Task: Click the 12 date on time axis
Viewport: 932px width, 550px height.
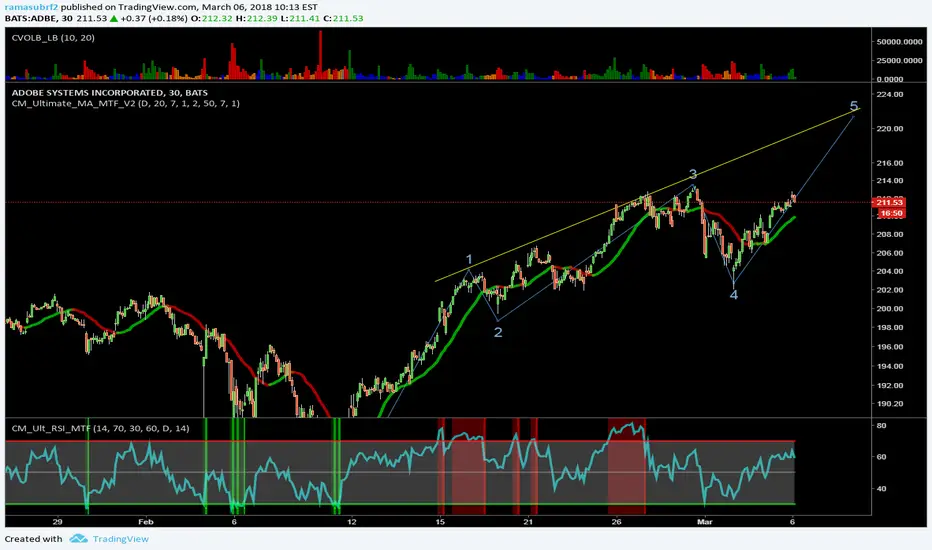Action: click(352, 522)
